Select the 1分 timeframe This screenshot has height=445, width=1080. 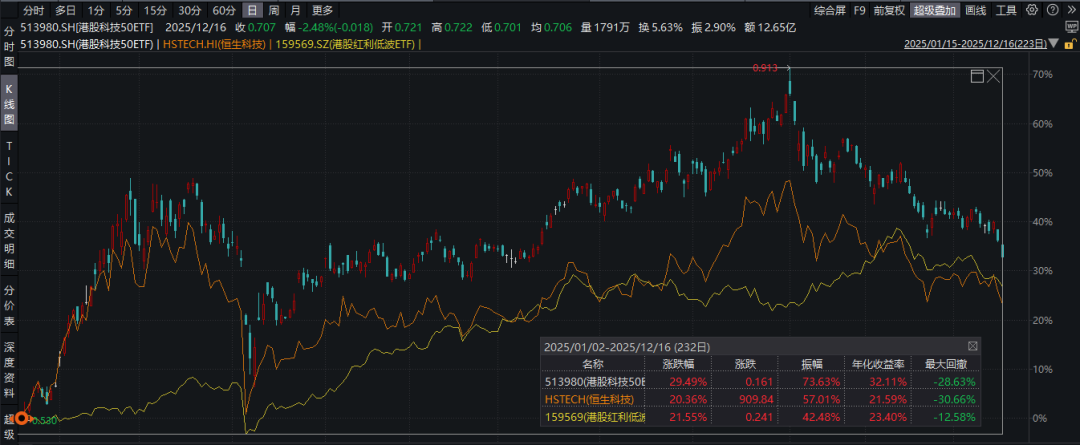pos(97,10)
